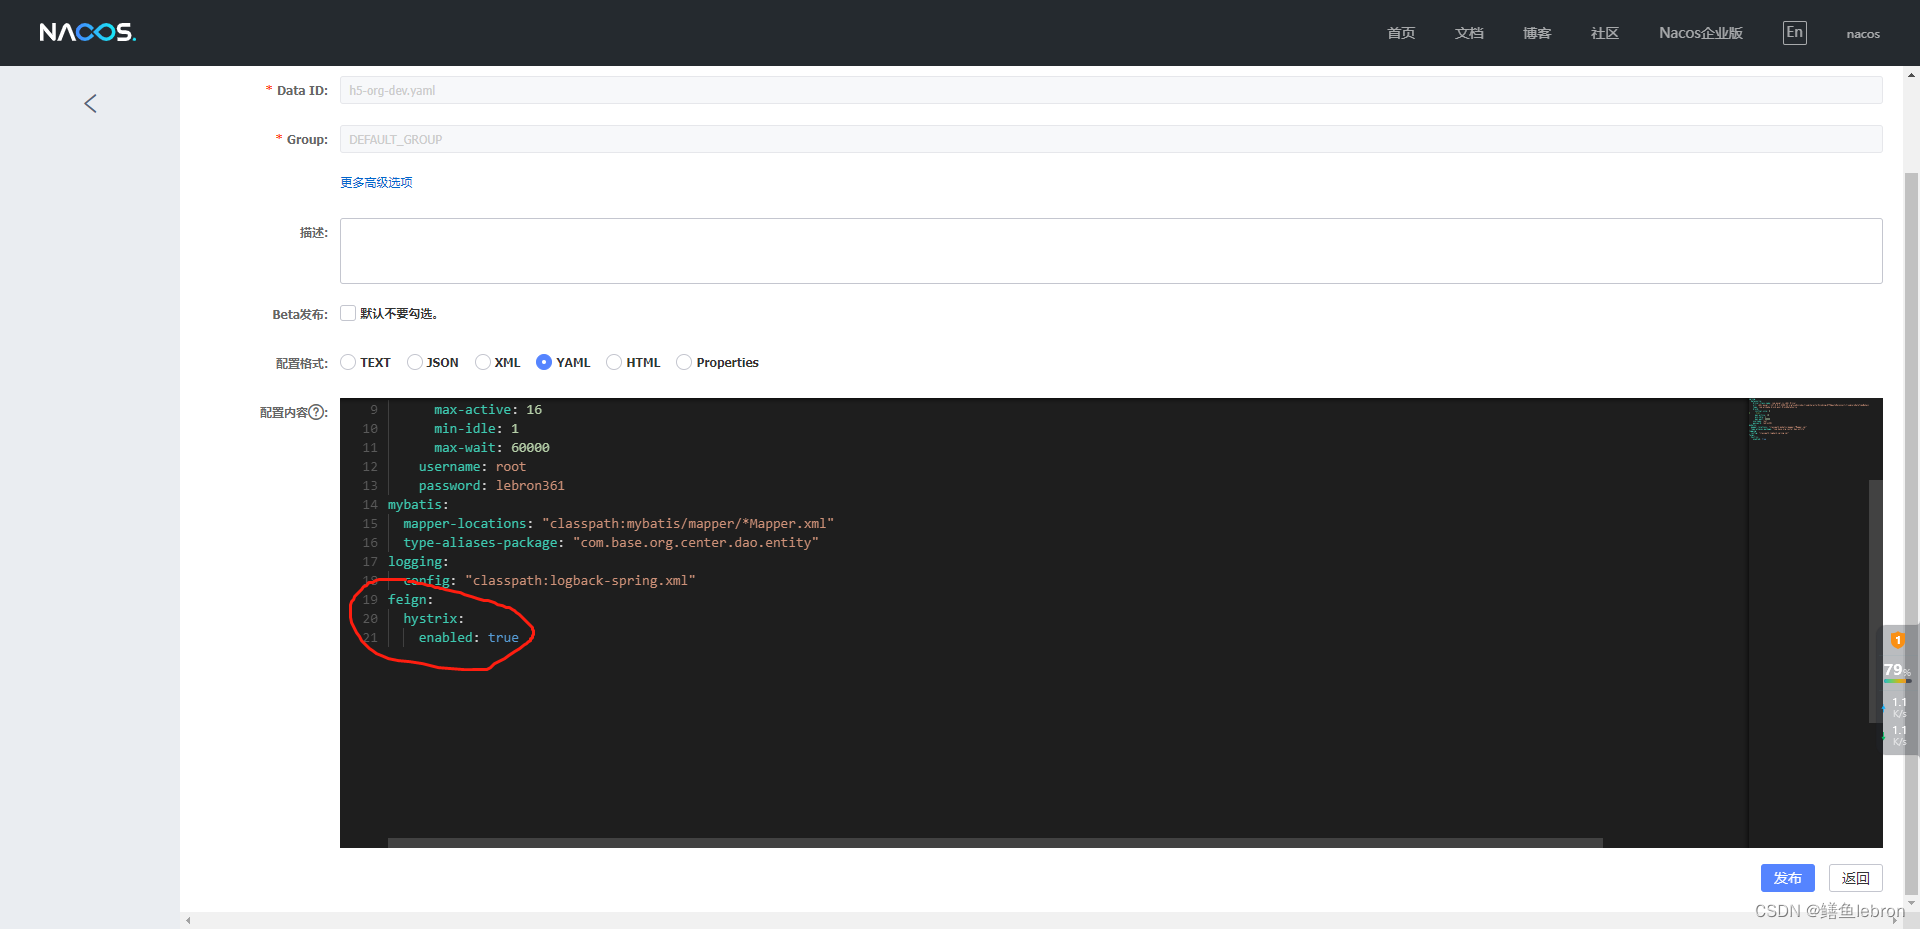Click the back arrow to leave editing
This screenshot has height=929, width=1920.
[x=89, y=103]
